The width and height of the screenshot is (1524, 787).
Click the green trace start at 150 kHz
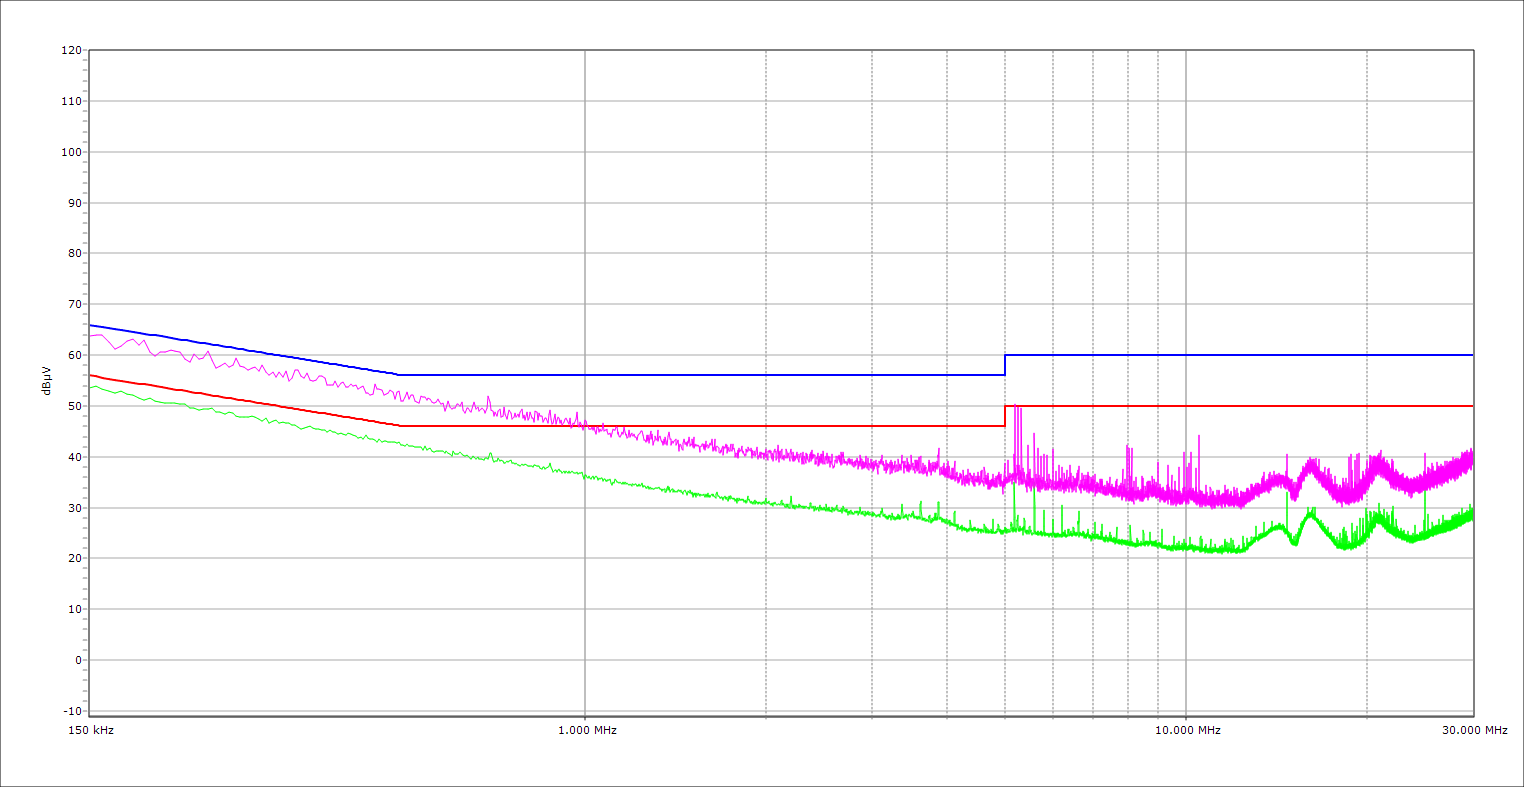(x=92, y=386)
